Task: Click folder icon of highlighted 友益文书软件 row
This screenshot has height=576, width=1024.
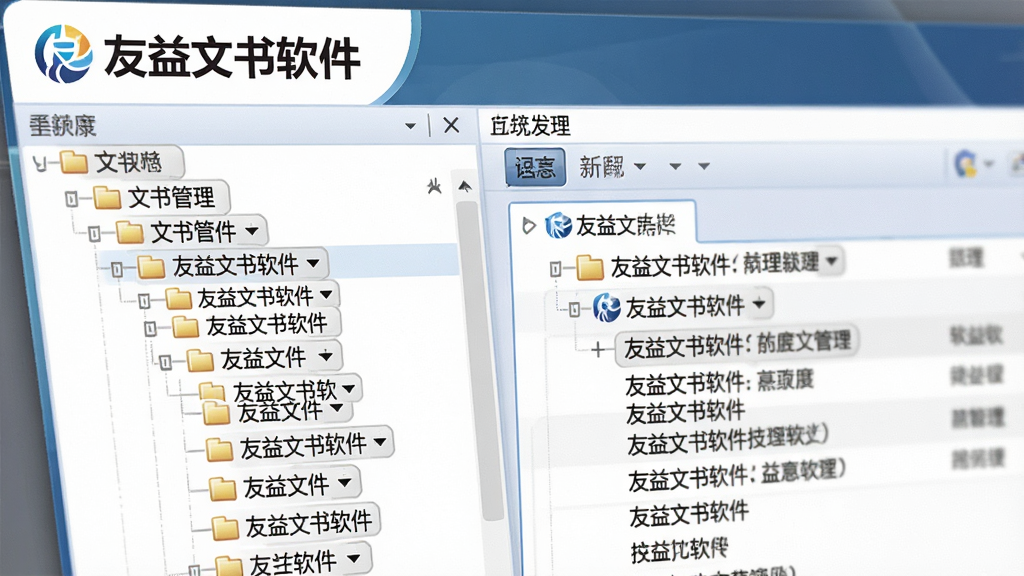Action: coord(151,267)
